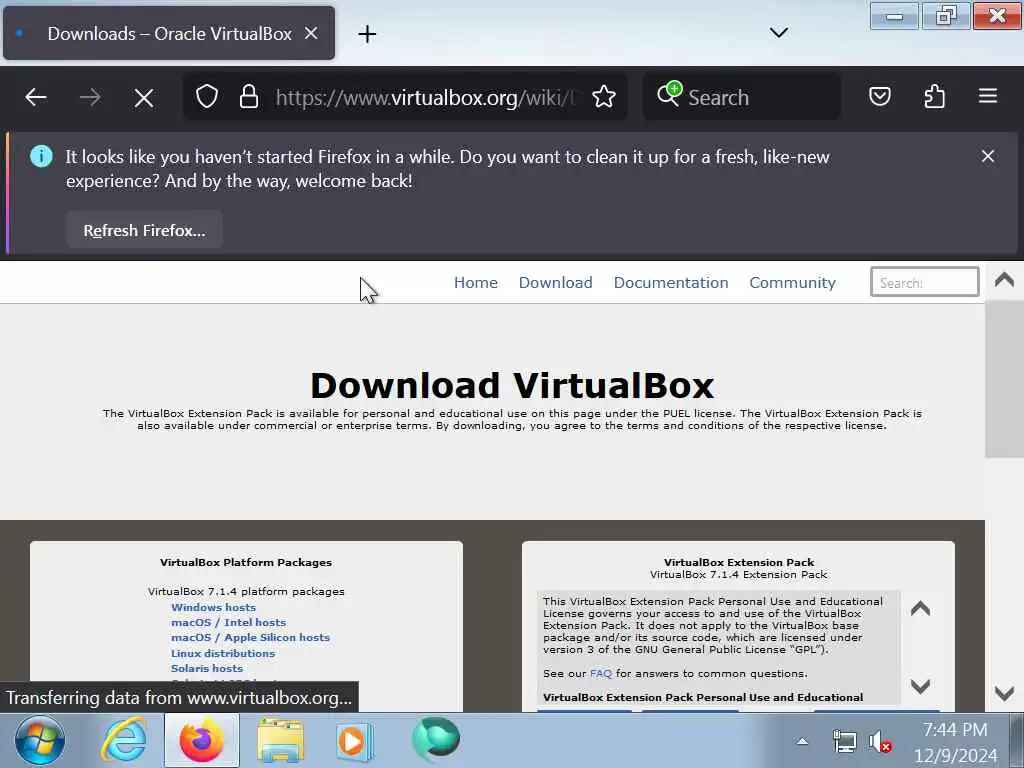The width and height of the screenshot is (1024, 768).
Task: Open the FAQ link in license text
Action: (x=601, y=673)
